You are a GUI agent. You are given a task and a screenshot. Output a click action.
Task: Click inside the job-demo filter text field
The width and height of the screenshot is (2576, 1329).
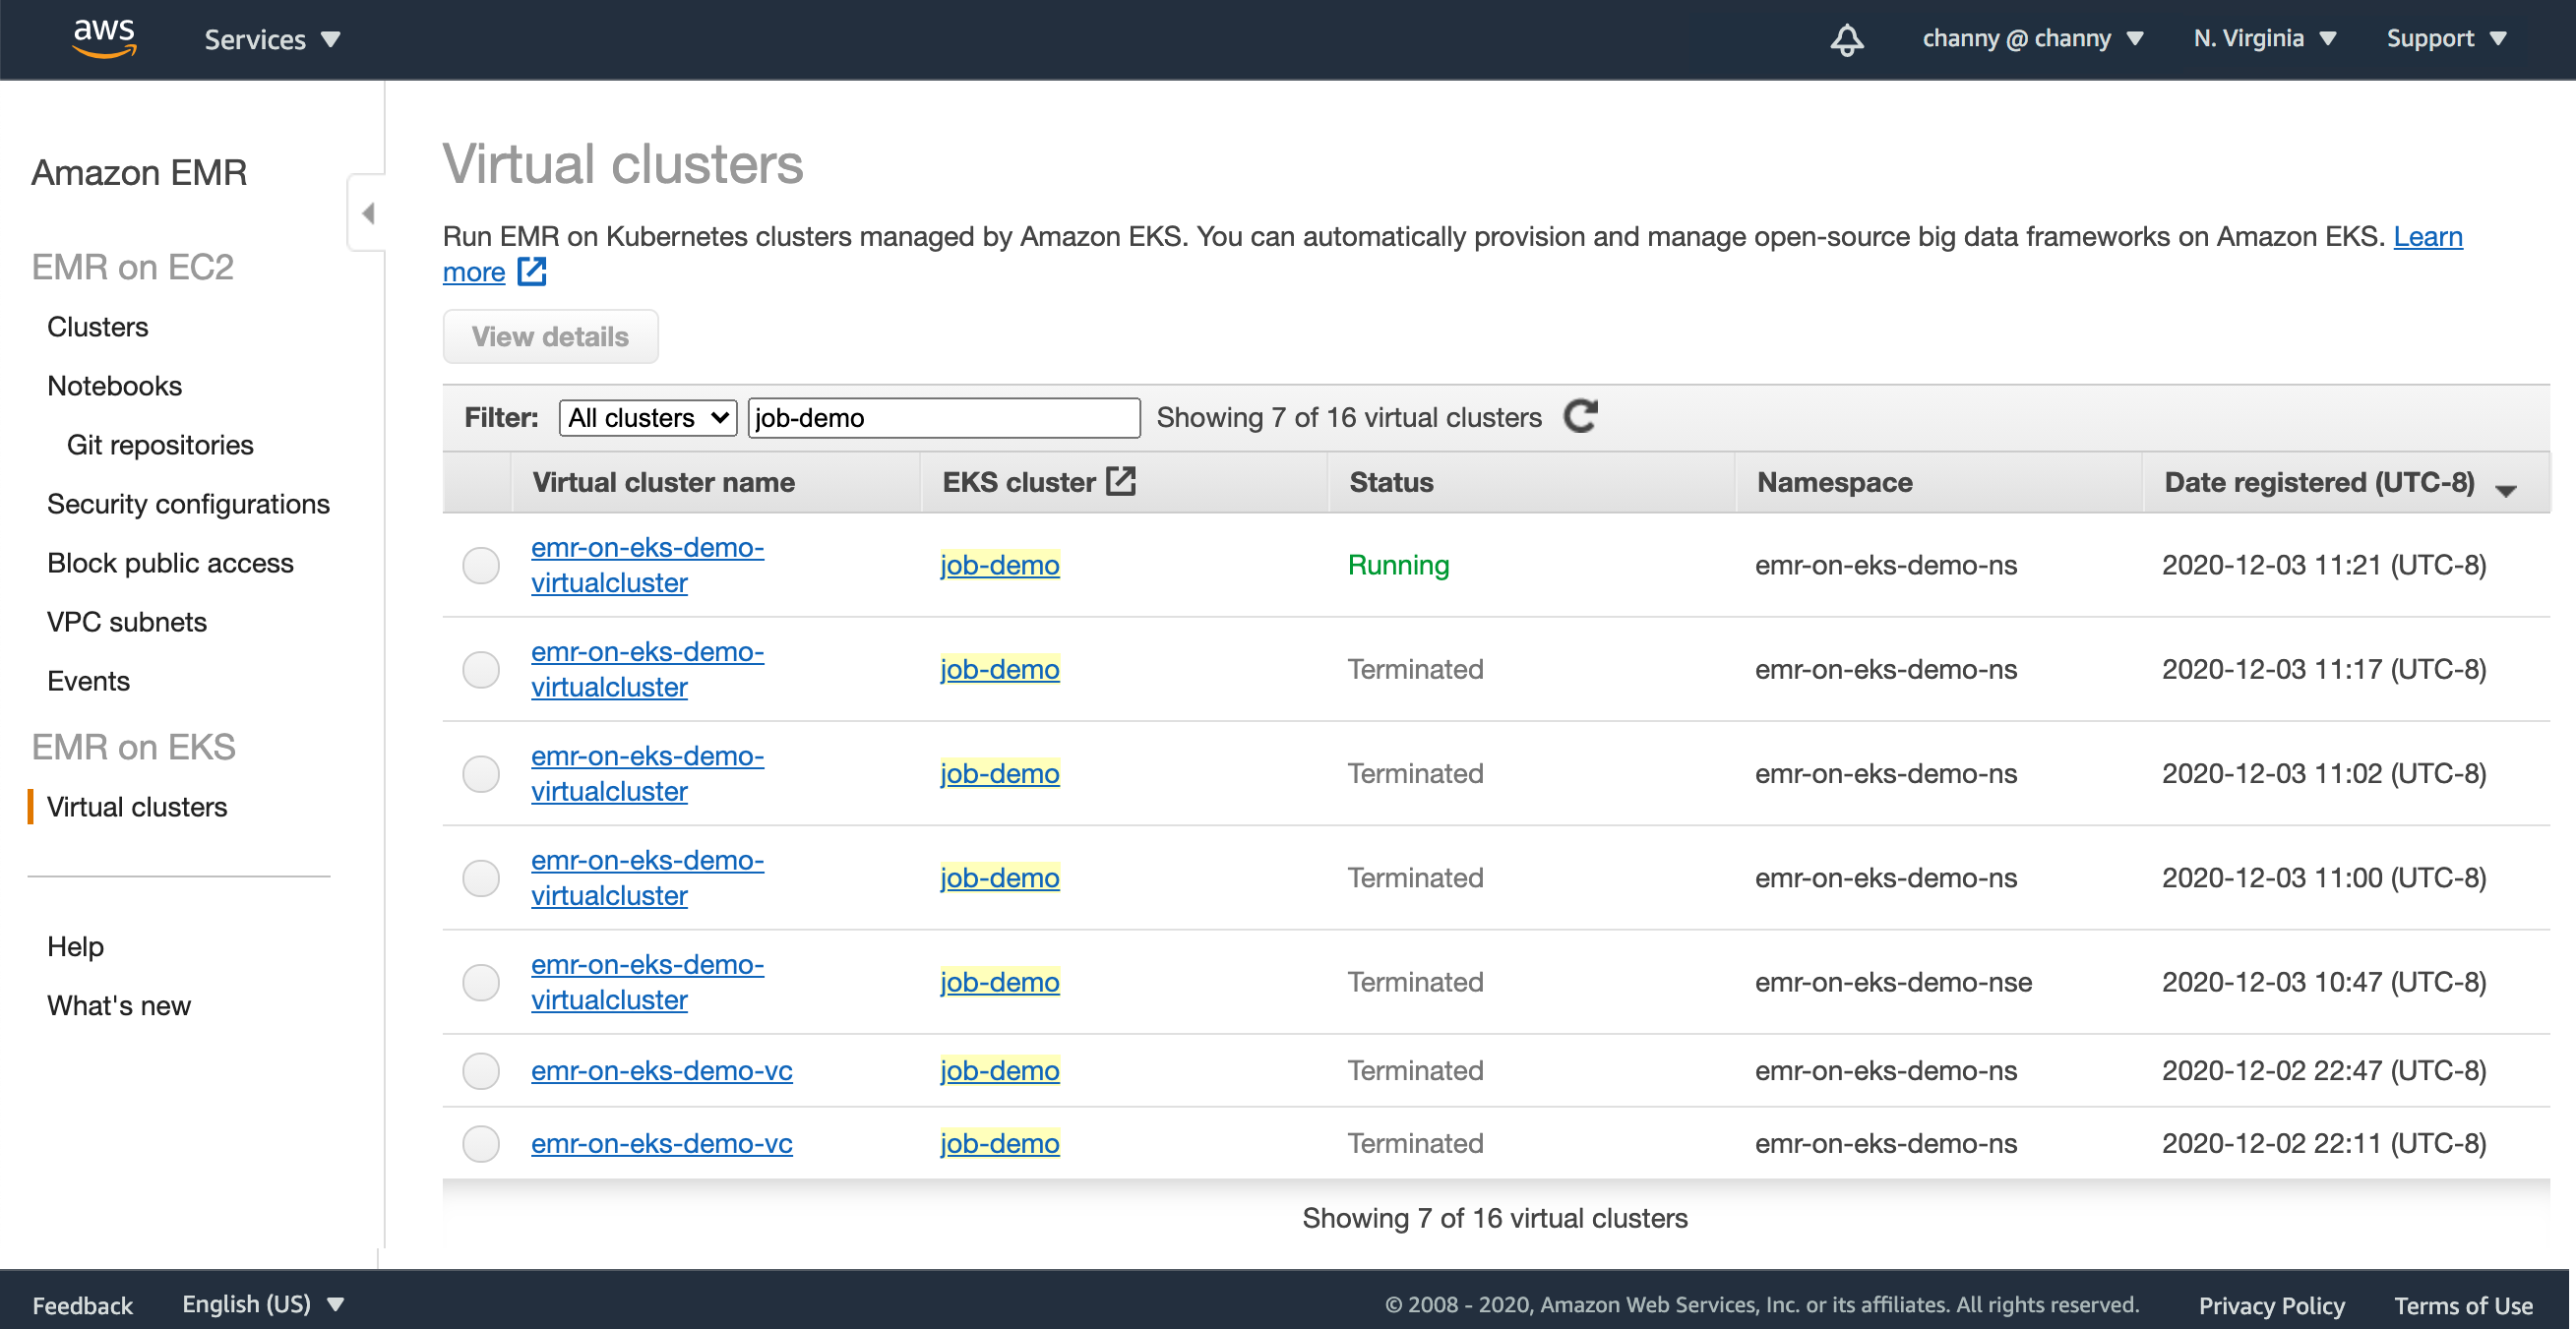[x=942, y=417]
